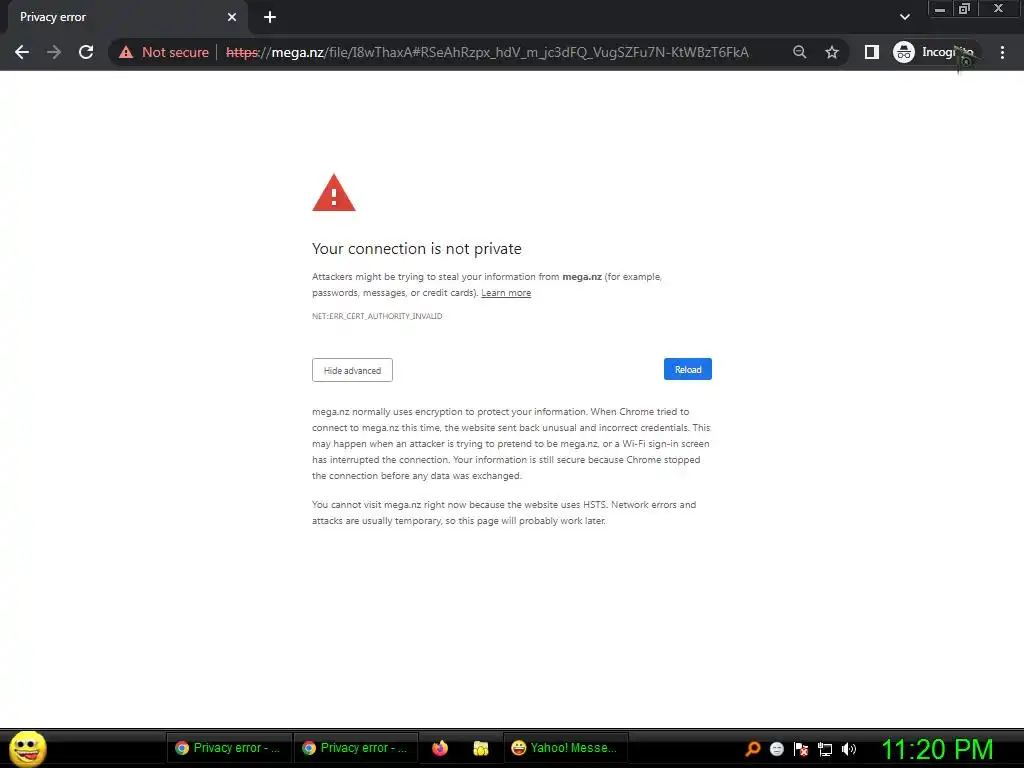Image resolution: width=1024 pixels, height=768 pixels.
Task: Open the Learn more link
Action: point(506,293)
